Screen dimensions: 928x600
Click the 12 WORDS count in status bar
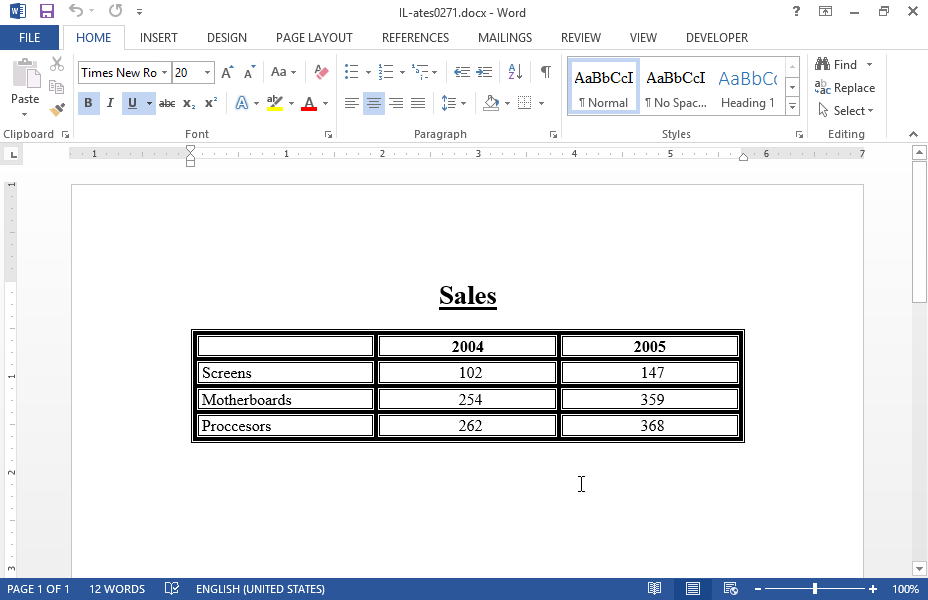click(x=117, y=589)
